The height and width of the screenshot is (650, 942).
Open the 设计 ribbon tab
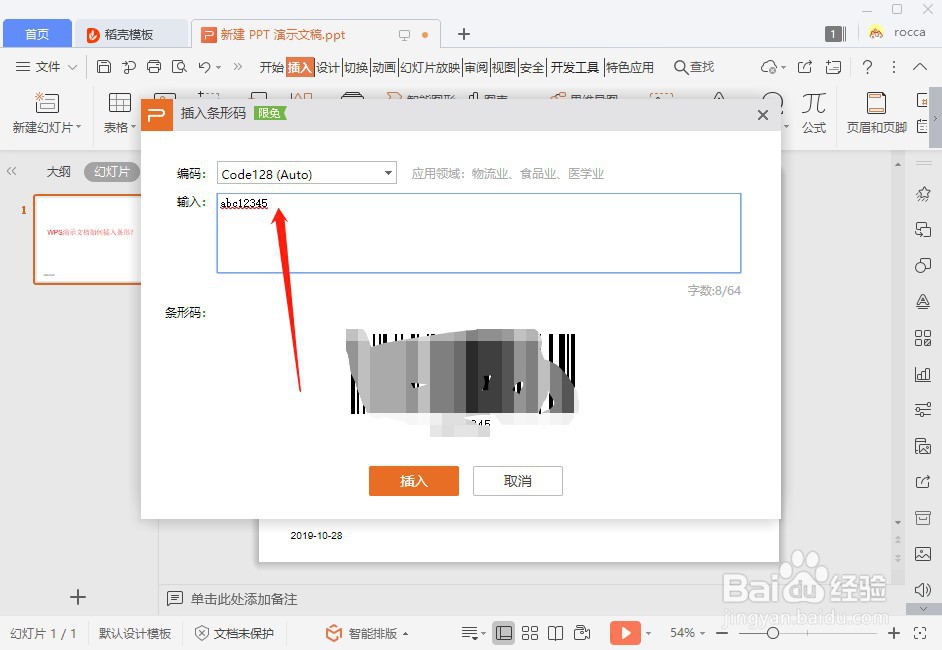coord(327,67)
